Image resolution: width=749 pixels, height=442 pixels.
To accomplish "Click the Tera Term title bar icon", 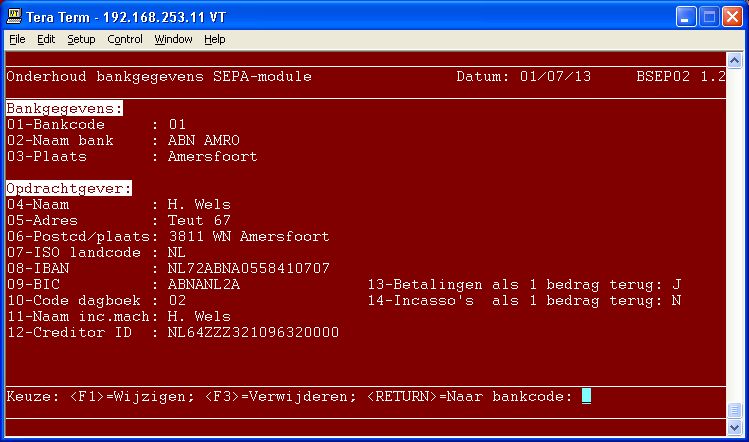I will click(x=14, y=16).
